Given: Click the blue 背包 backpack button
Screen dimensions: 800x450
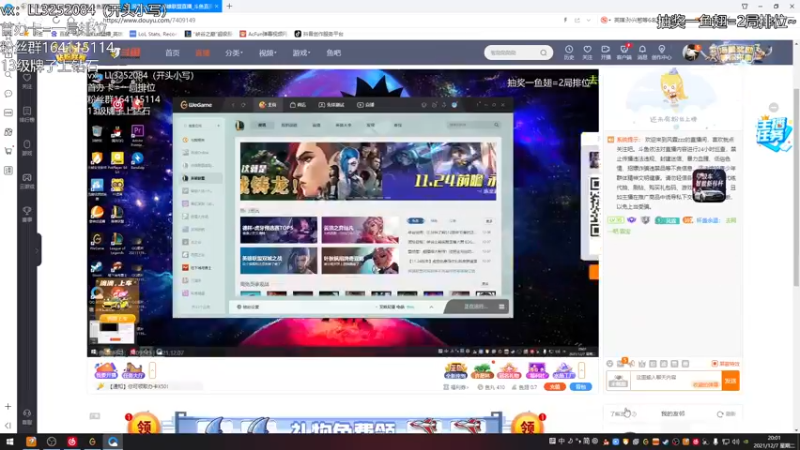Looking at the screenshot, I should click(581, 387).
